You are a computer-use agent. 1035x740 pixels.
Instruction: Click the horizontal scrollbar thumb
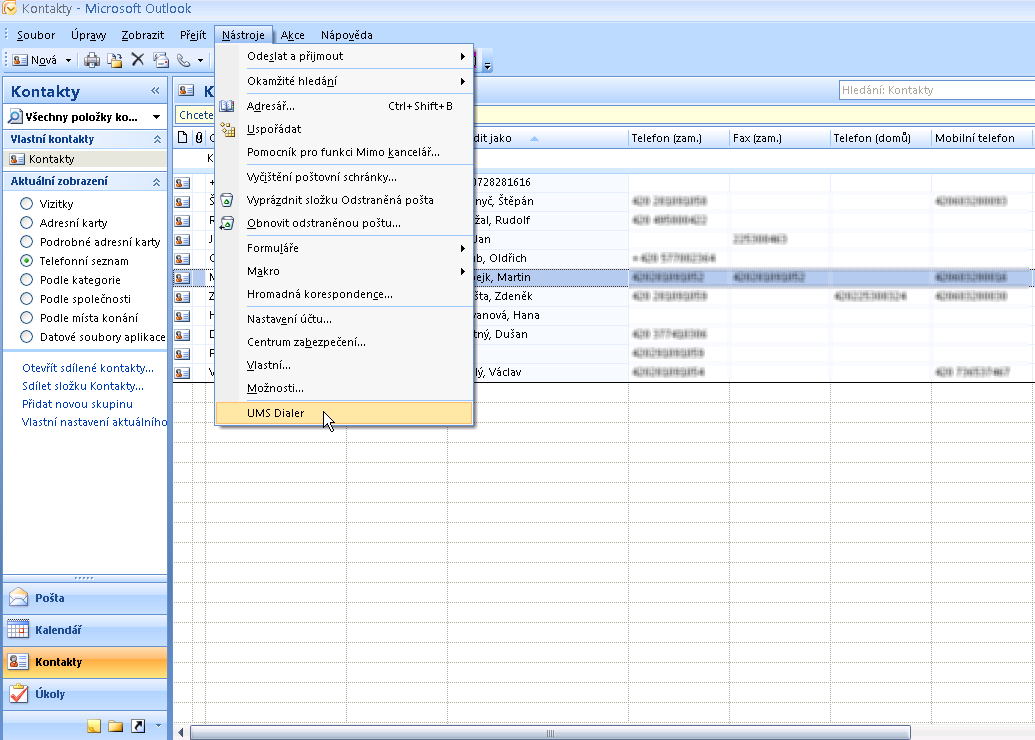[550, 733]
